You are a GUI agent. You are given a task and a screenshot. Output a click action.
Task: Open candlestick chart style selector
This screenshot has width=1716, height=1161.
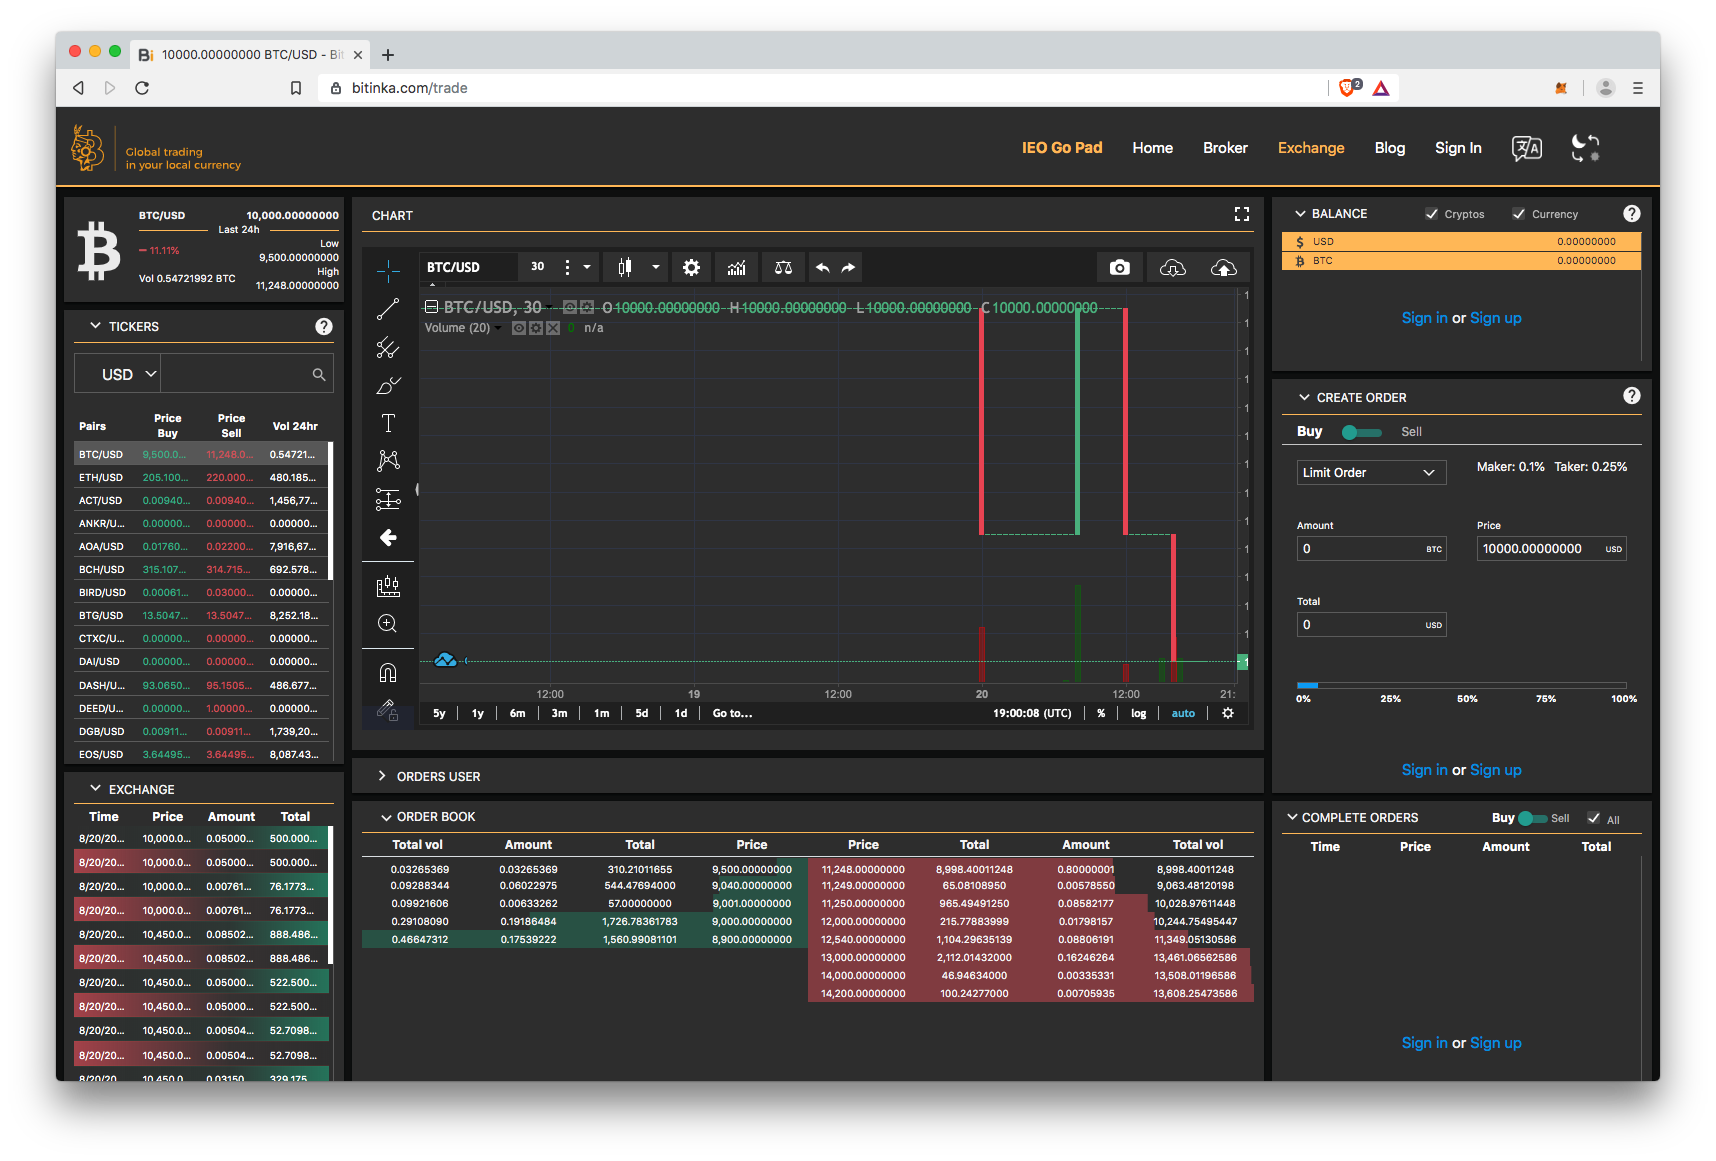pyautogui.click(x=625, y=267)
